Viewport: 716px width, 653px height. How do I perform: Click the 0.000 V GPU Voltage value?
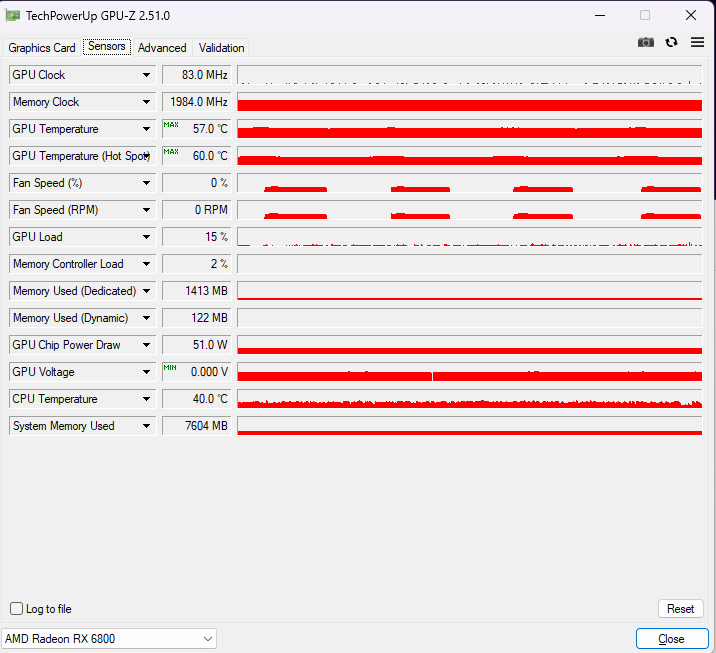(197, 372)
